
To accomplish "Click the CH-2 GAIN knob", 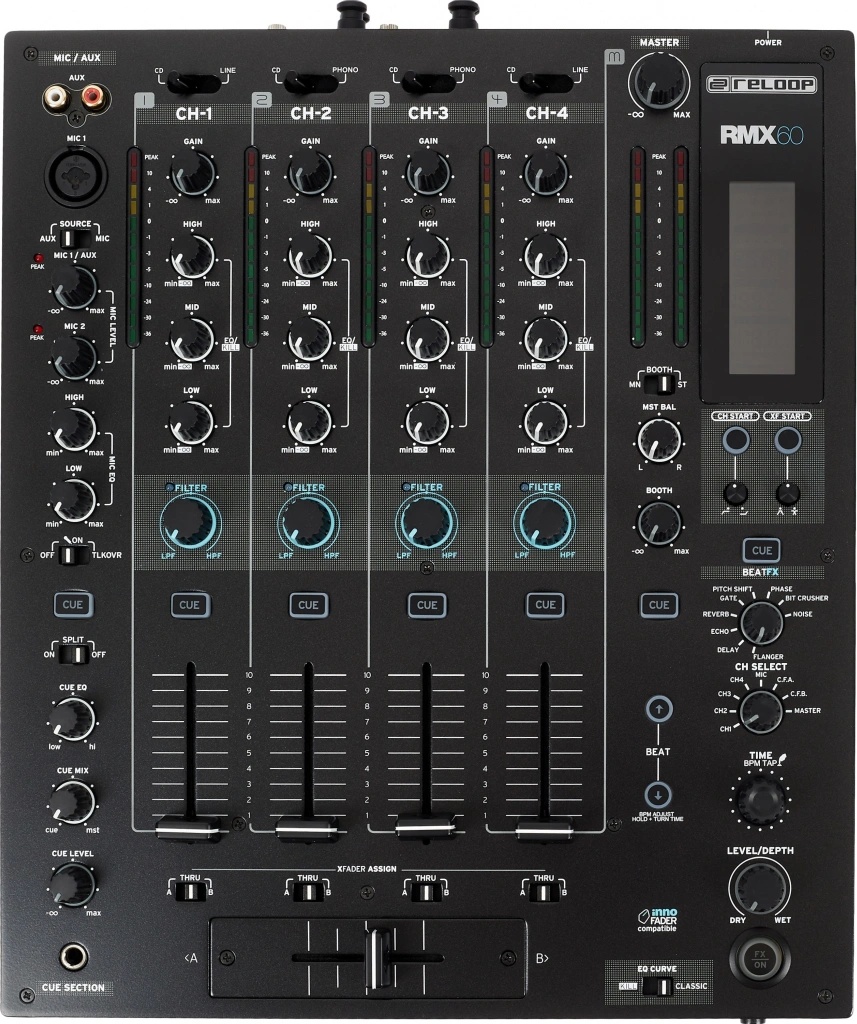I will [310, 173].
